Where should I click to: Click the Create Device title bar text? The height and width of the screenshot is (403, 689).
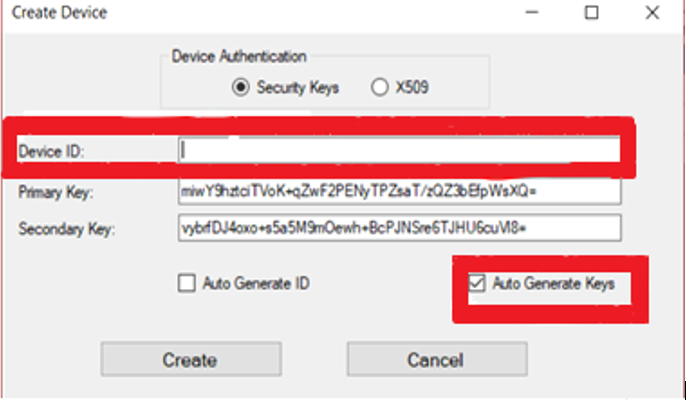[59, 13]
